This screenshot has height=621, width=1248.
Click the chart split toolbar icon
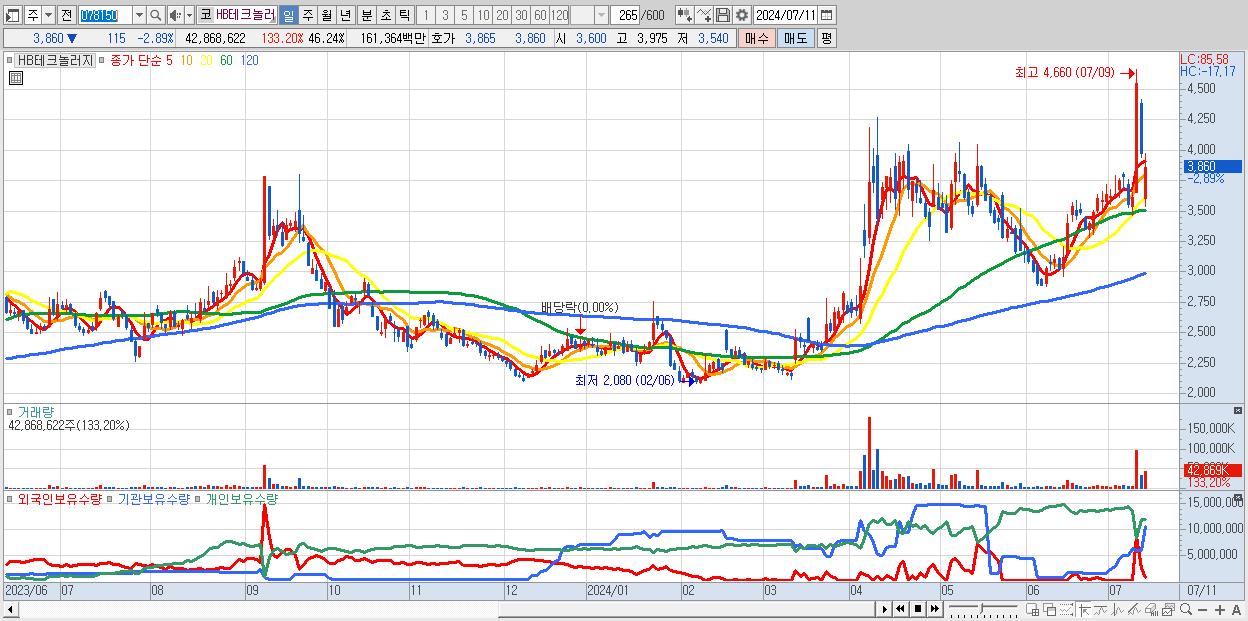(685, 15)
